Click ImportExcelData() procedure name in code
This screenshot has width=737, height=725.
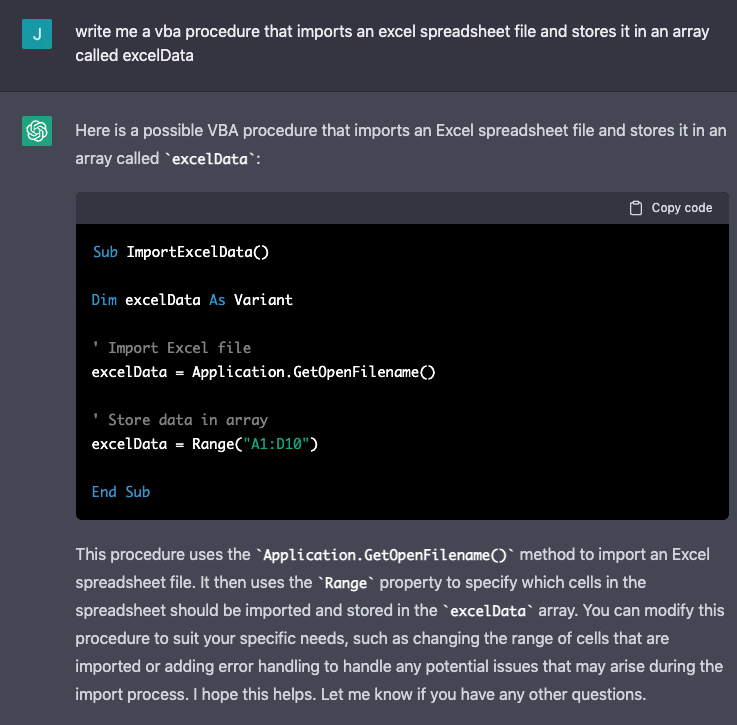point(197,252)
